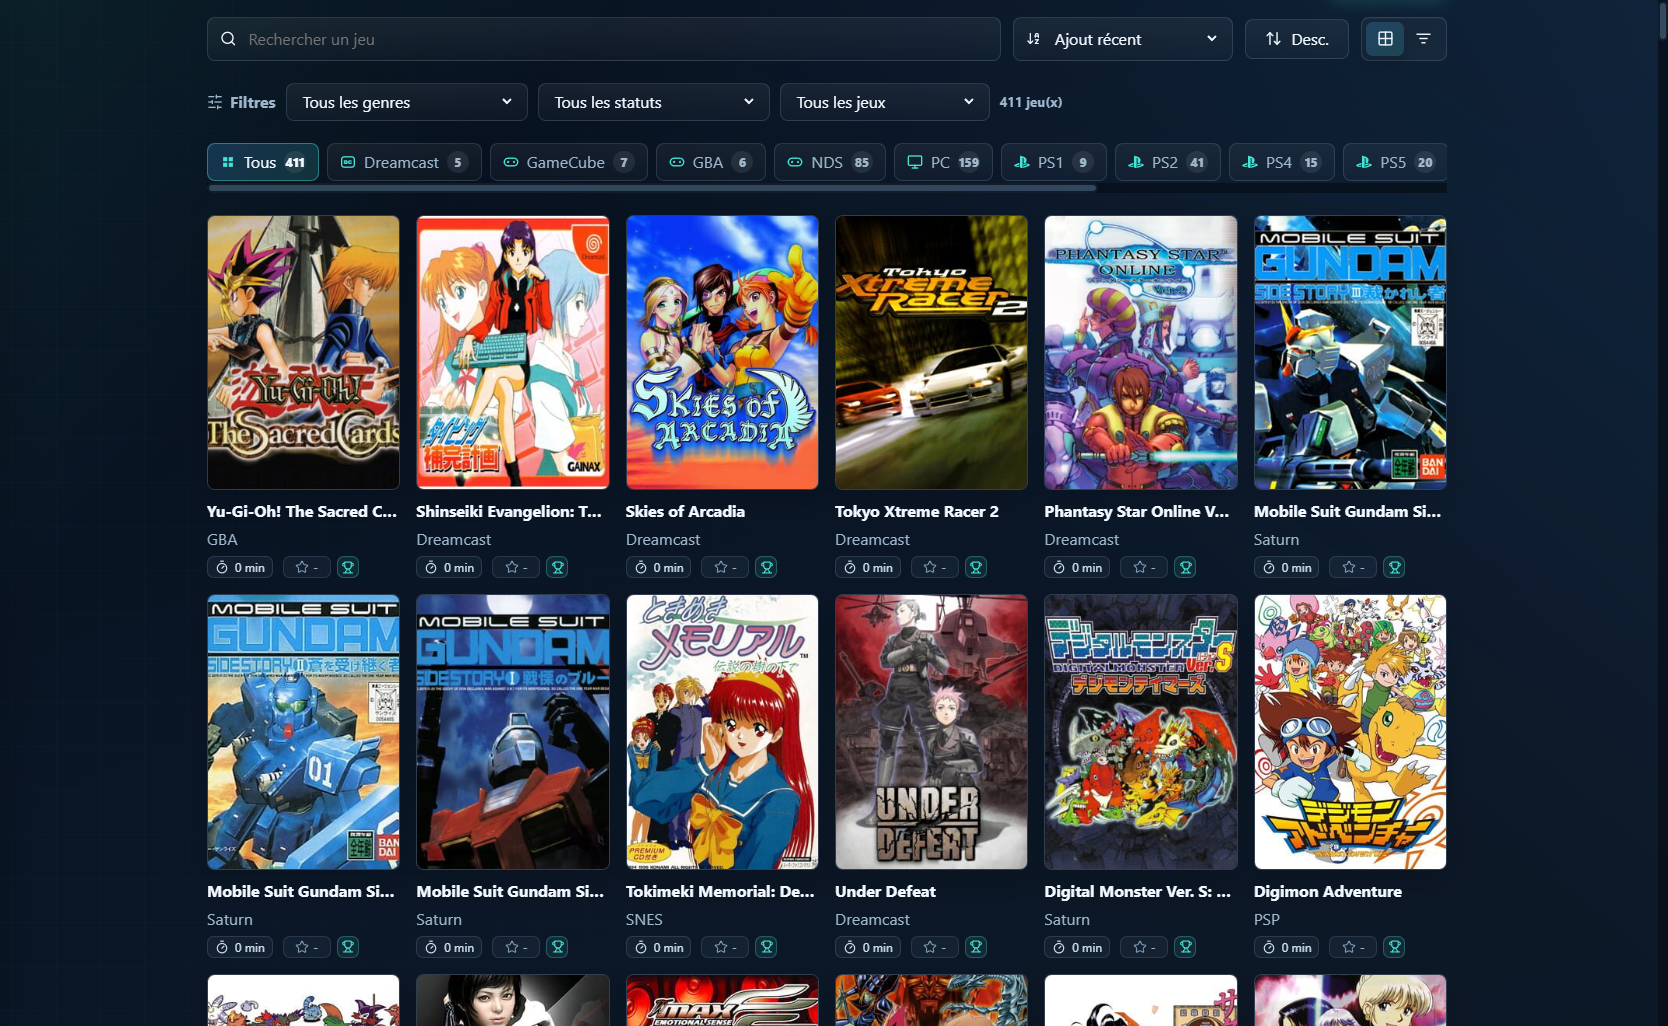Click trophy icon under Under Defeat
Image resolution: width=1668 pixels, height=1026 pixels.
(x=976, y=947)
